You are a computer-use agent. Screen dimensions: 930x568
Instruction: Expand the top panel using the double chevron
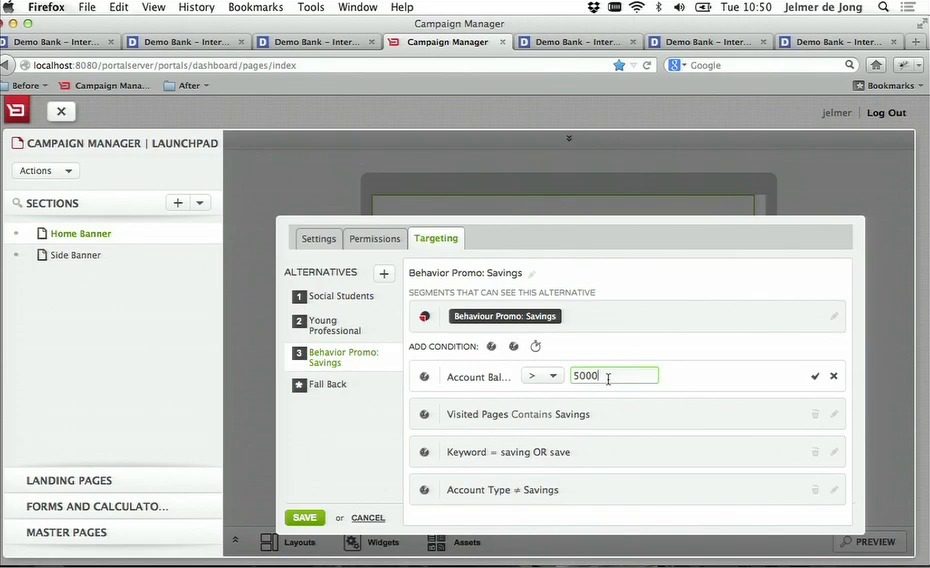click(569, 138)
